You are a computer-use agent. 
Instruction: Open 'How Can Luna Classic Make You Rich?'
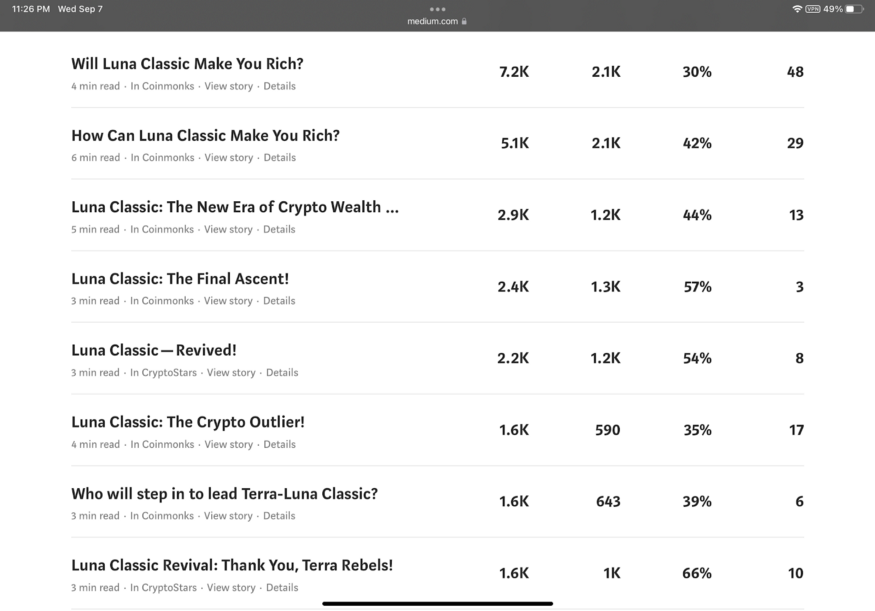click(205, 136)
